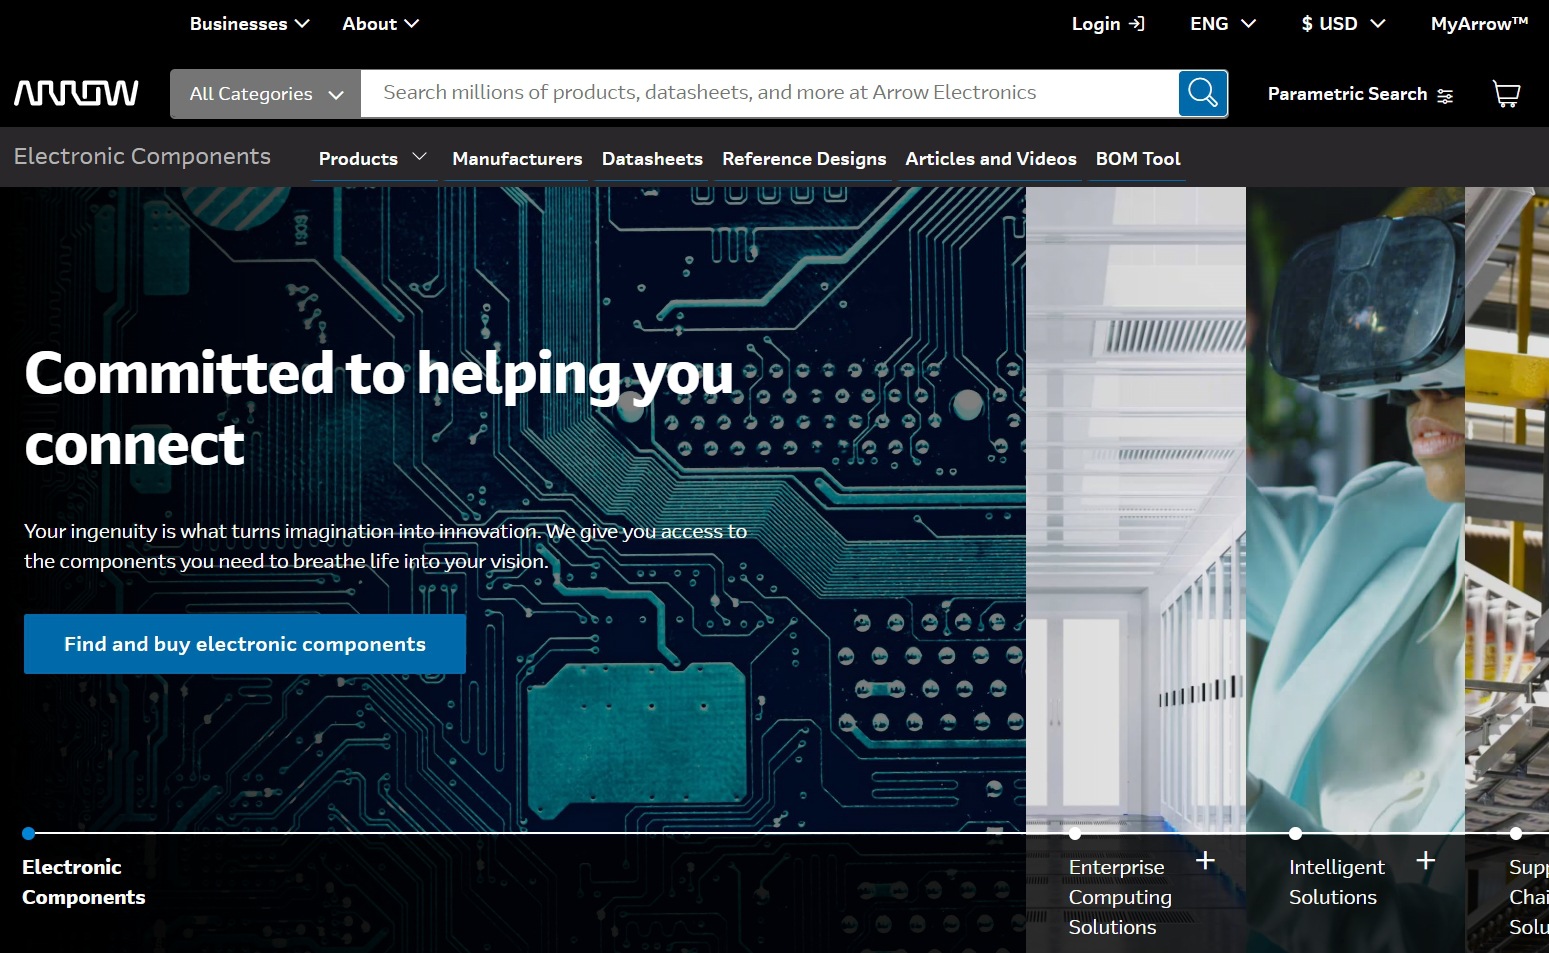Open the $ USD currency selector
This screenshot has width=1549, height=953.
1343,23
